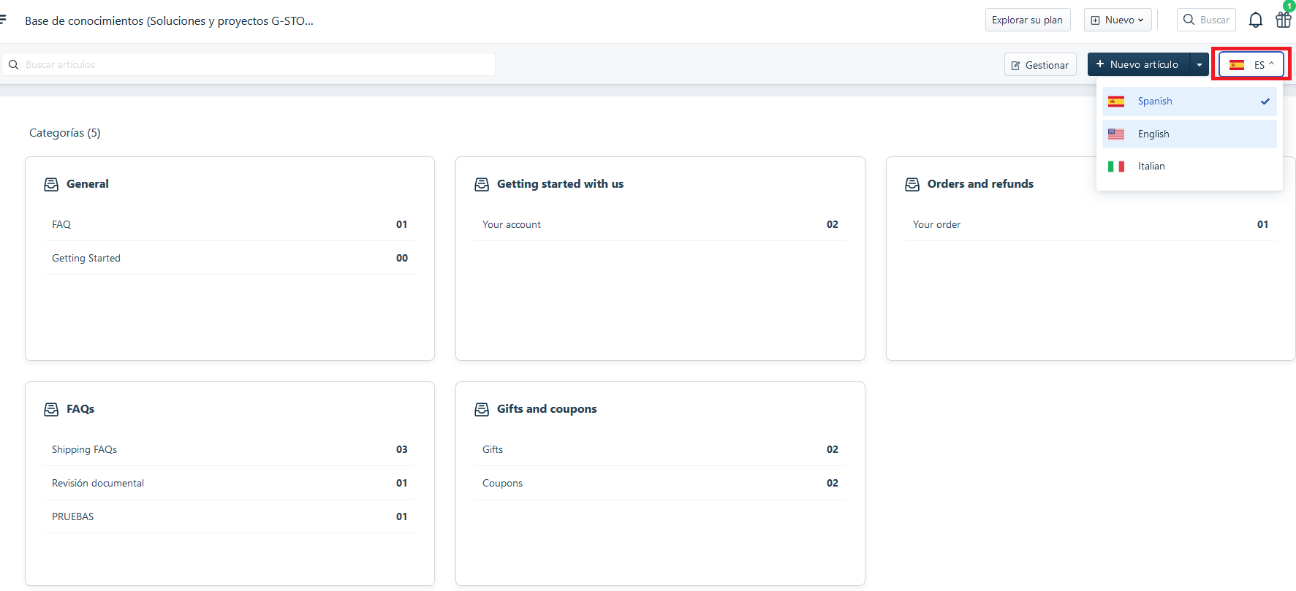The width and height of the screenshot is (1296, 591).
Task: Click the Buscar artículos search field
Action: pos(250,65)
